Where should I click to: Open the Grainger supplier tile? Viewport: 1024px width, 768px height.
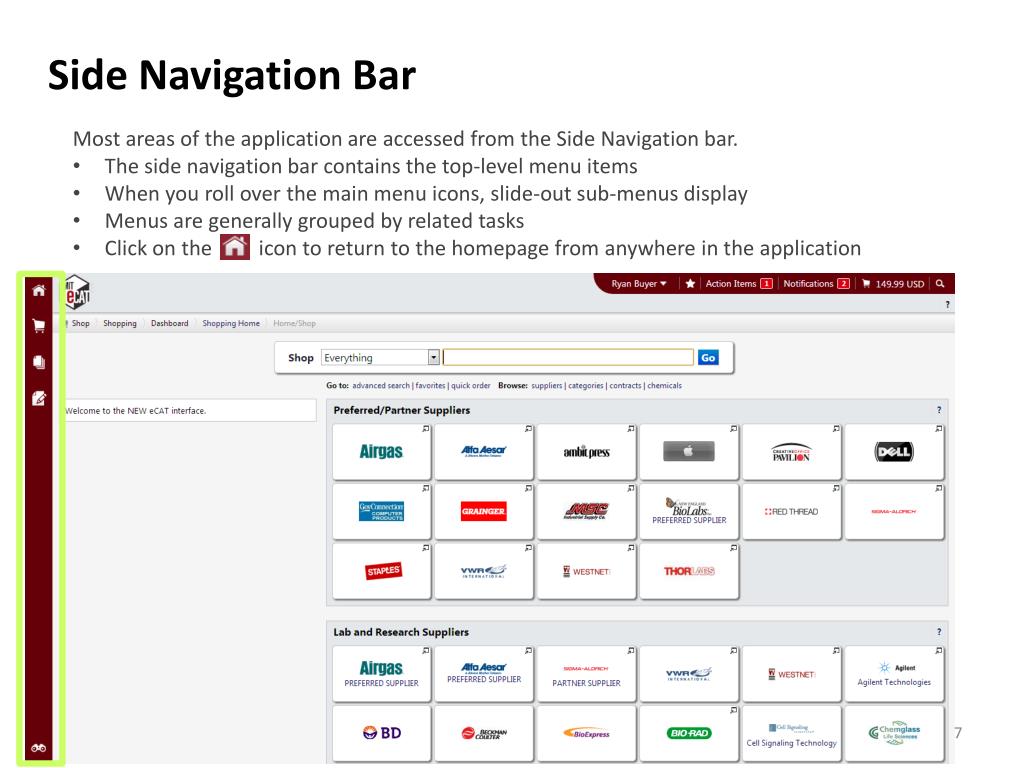click(484, 511)
